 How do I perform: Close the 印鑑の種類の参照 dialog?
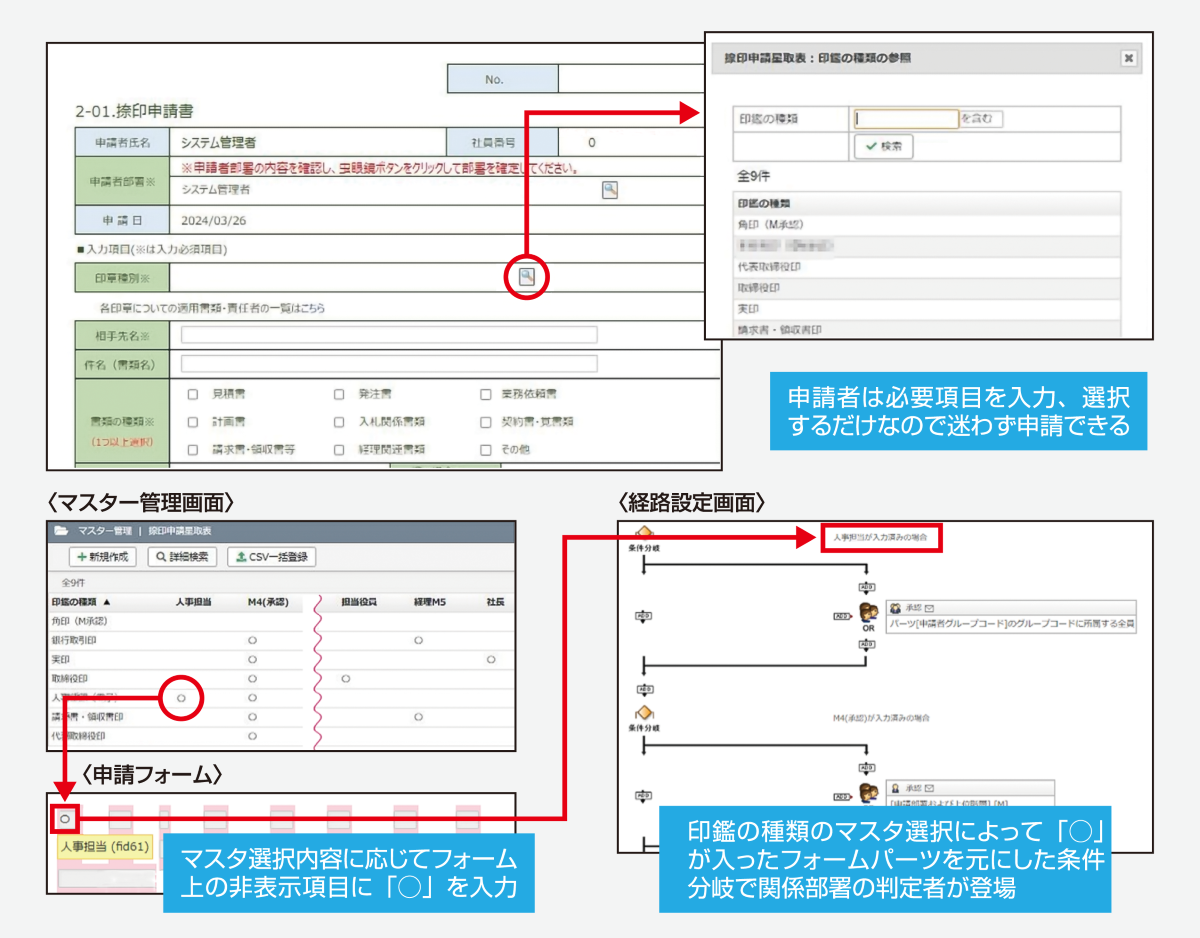click(x=1128, y=59)
